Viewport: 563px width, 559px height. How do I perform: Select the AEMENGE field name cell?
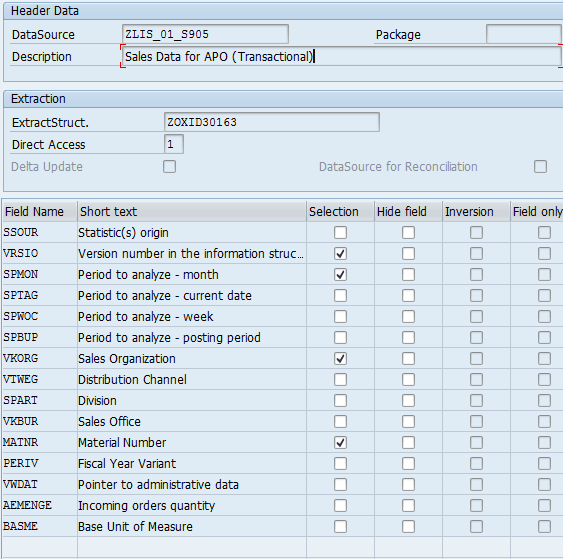39,506
